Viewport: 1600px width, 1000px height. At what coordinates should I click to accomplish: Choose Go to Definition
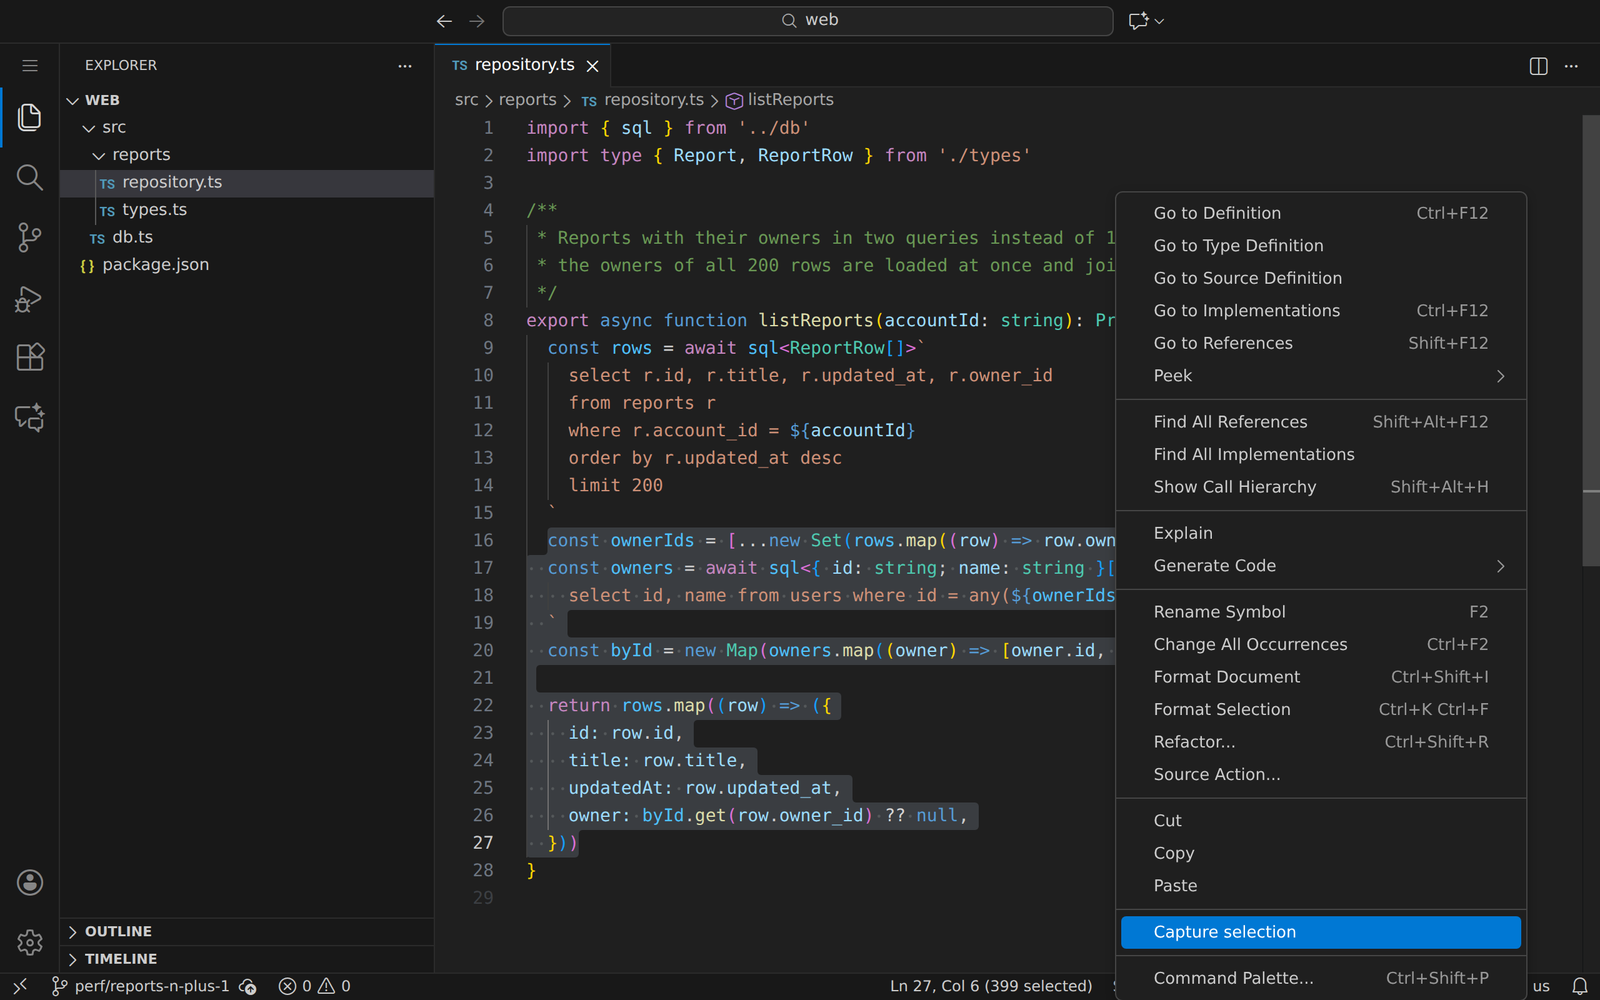(1321, 213)
